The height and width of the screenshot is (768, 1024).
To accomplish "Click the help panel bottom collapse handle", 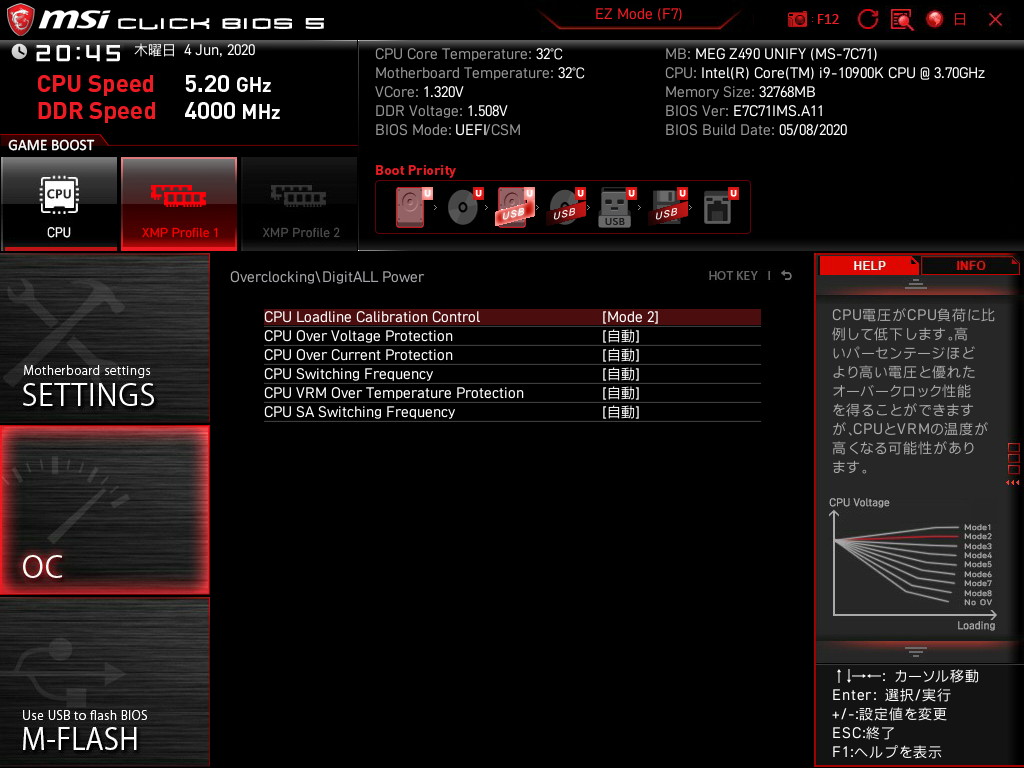I will coord(916,651).
